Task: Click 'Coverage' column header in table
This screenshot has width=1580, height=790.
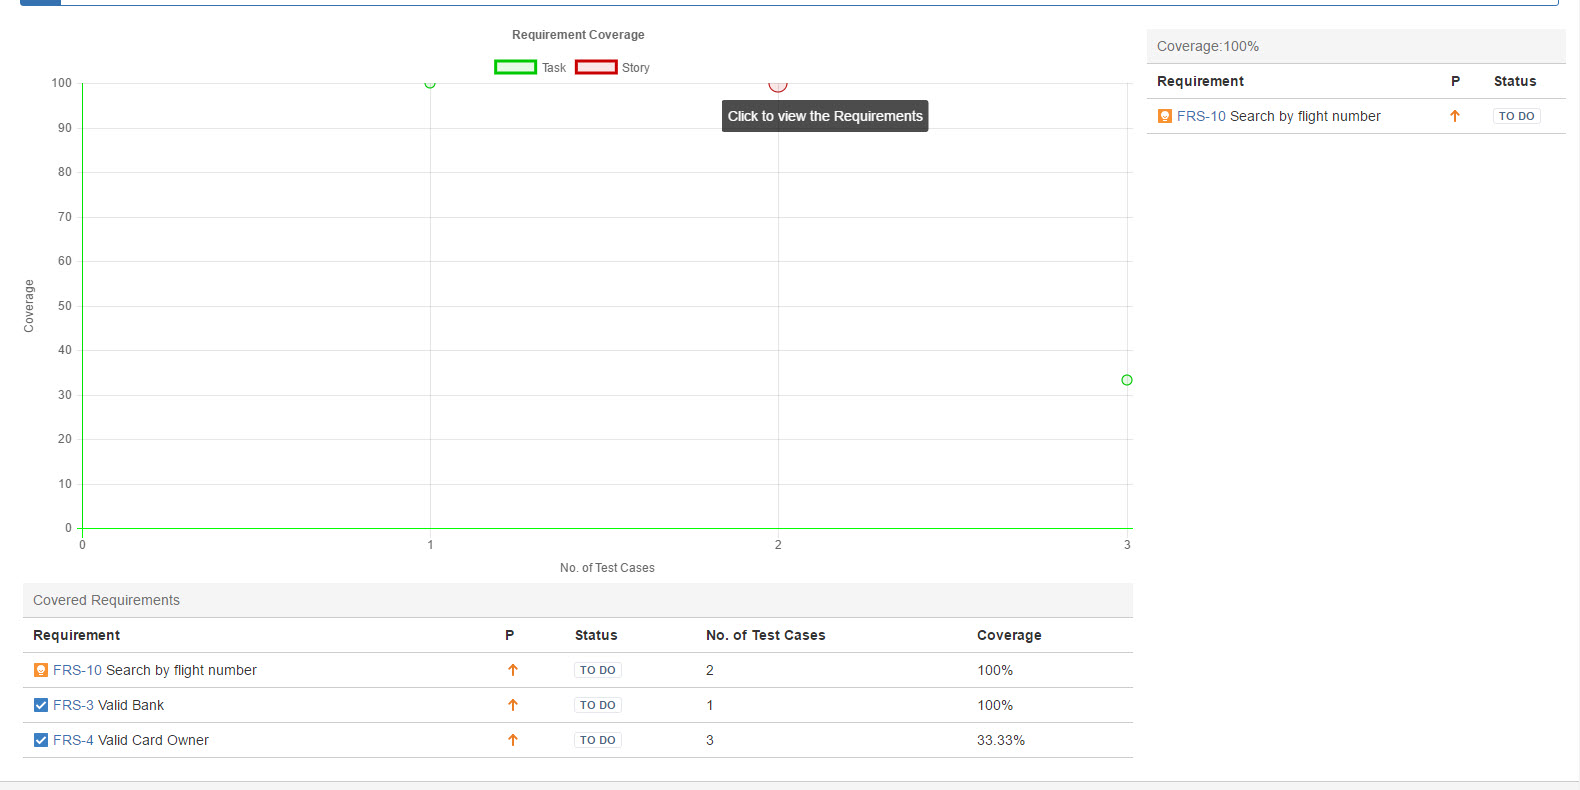Action: point(1009,635)
